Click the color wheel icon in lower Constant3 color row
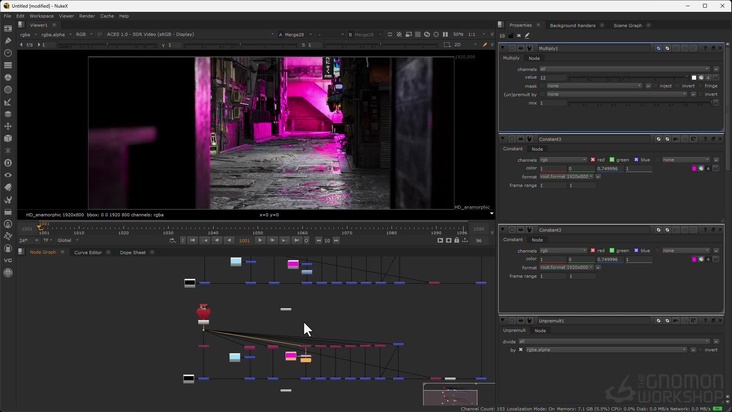Image resolution: width=732 pixels, height=412 pixels. 701,259
